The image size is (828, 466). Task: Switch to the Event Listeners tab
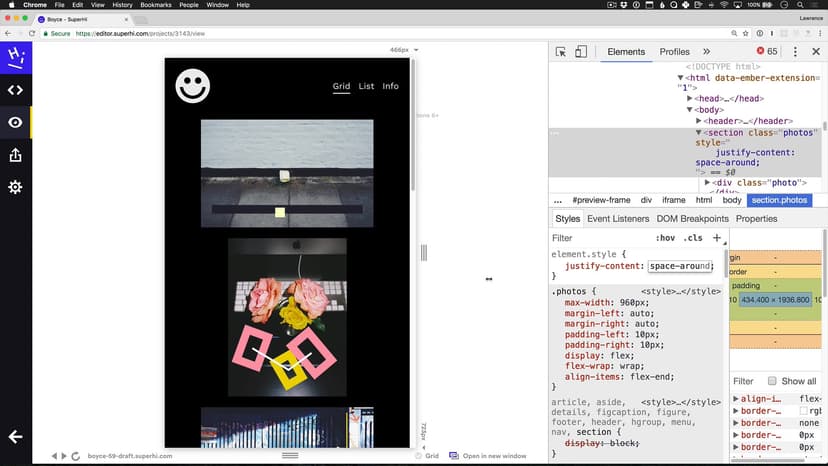pos(617,219)
